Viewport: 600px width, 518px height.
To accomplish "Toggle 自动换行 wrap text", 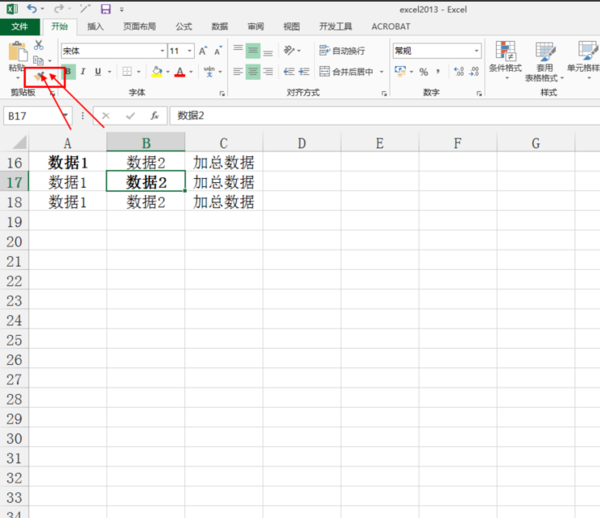I will (342, 50).
